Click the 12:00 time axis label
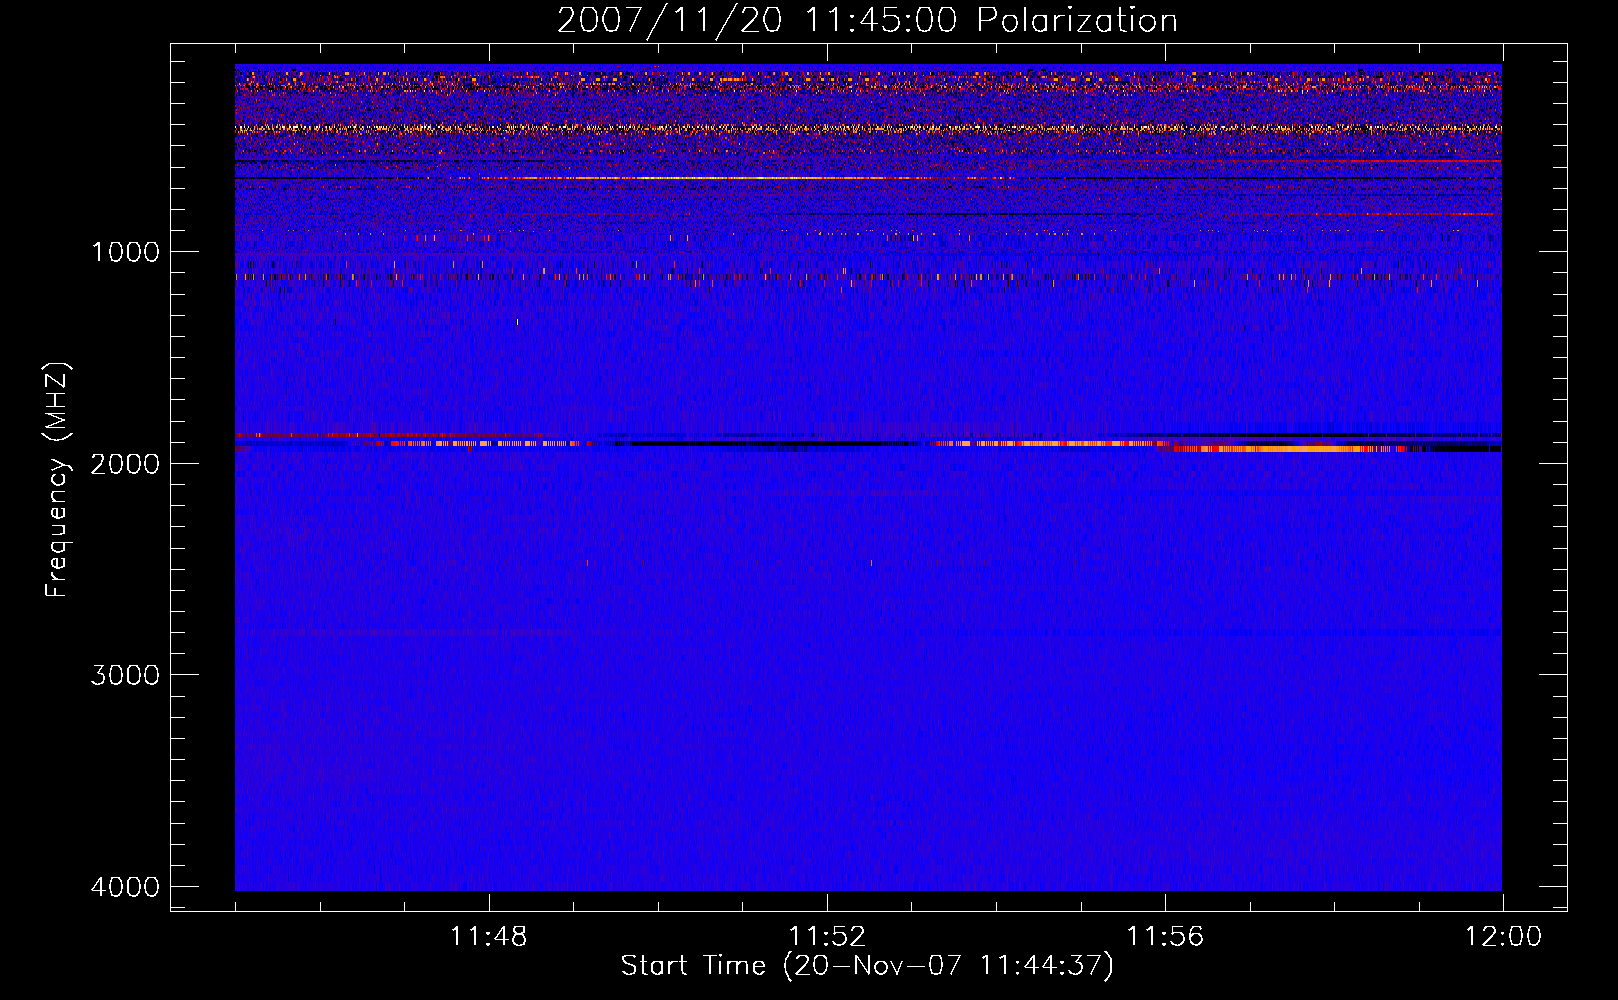The width and height of the screenshot is (1618, 1000). 1502,937
